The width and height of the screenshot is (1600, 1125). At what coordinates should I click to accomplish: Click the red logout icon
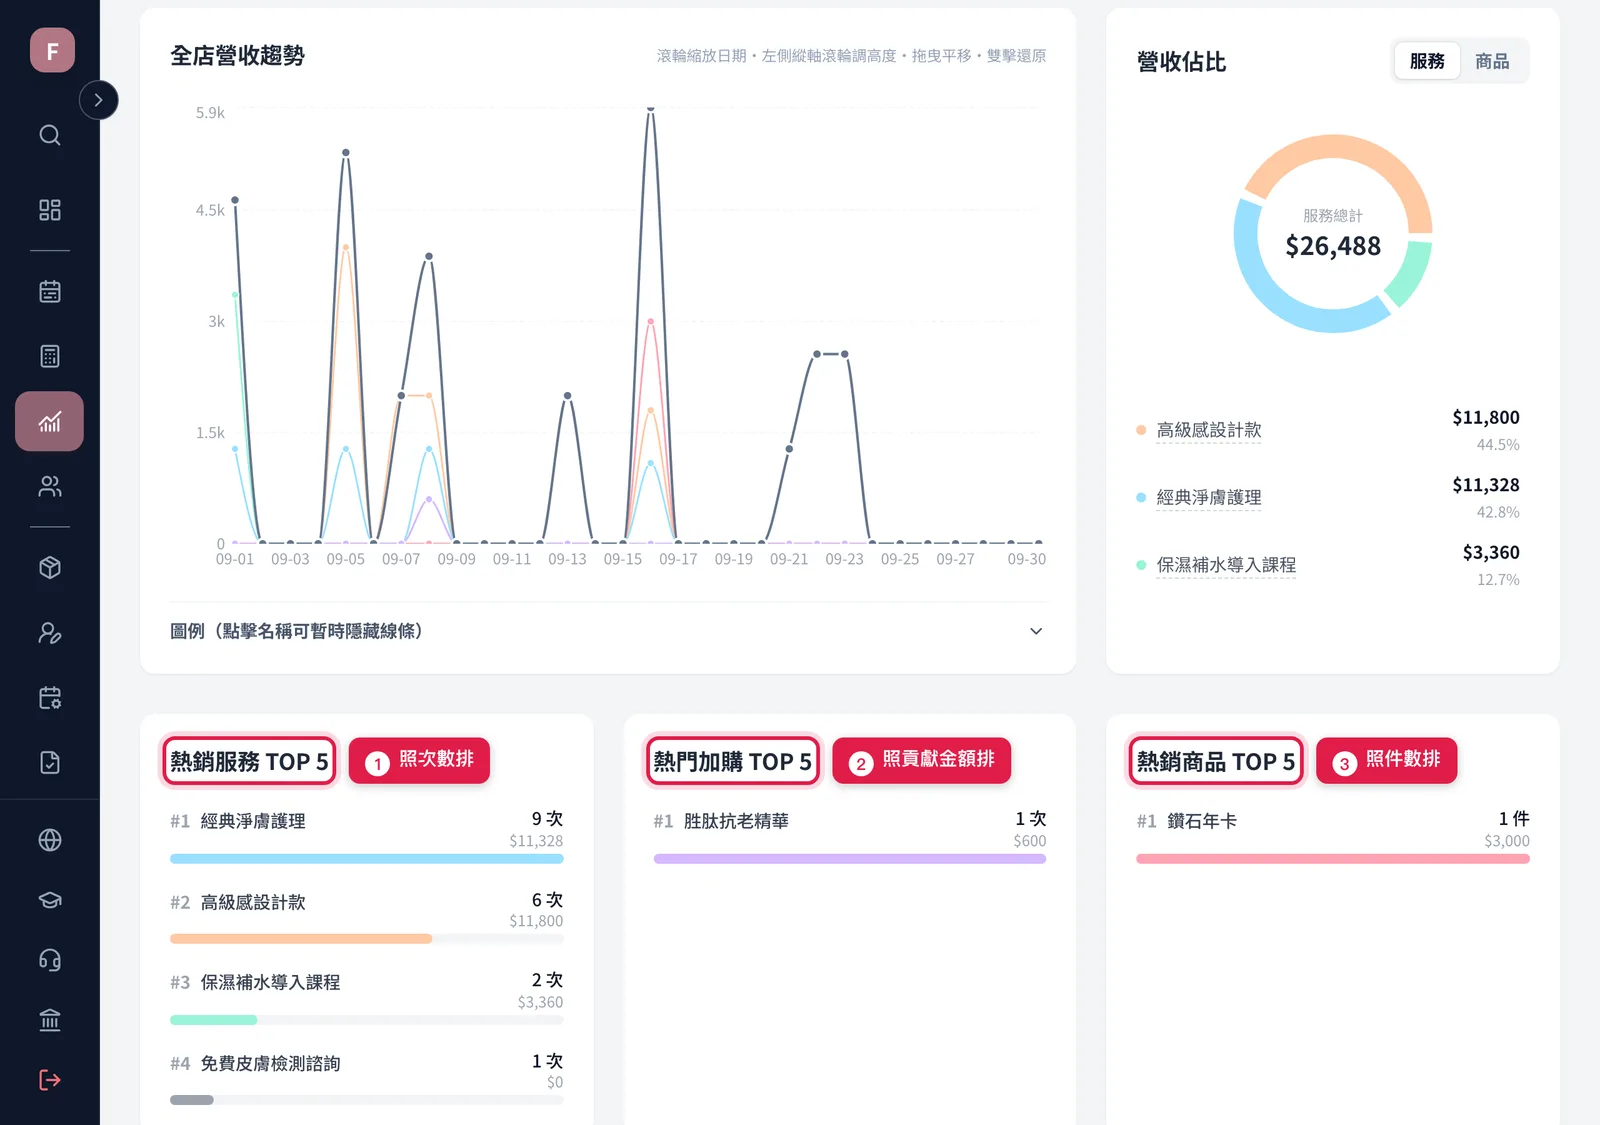tap(50, 1080)
